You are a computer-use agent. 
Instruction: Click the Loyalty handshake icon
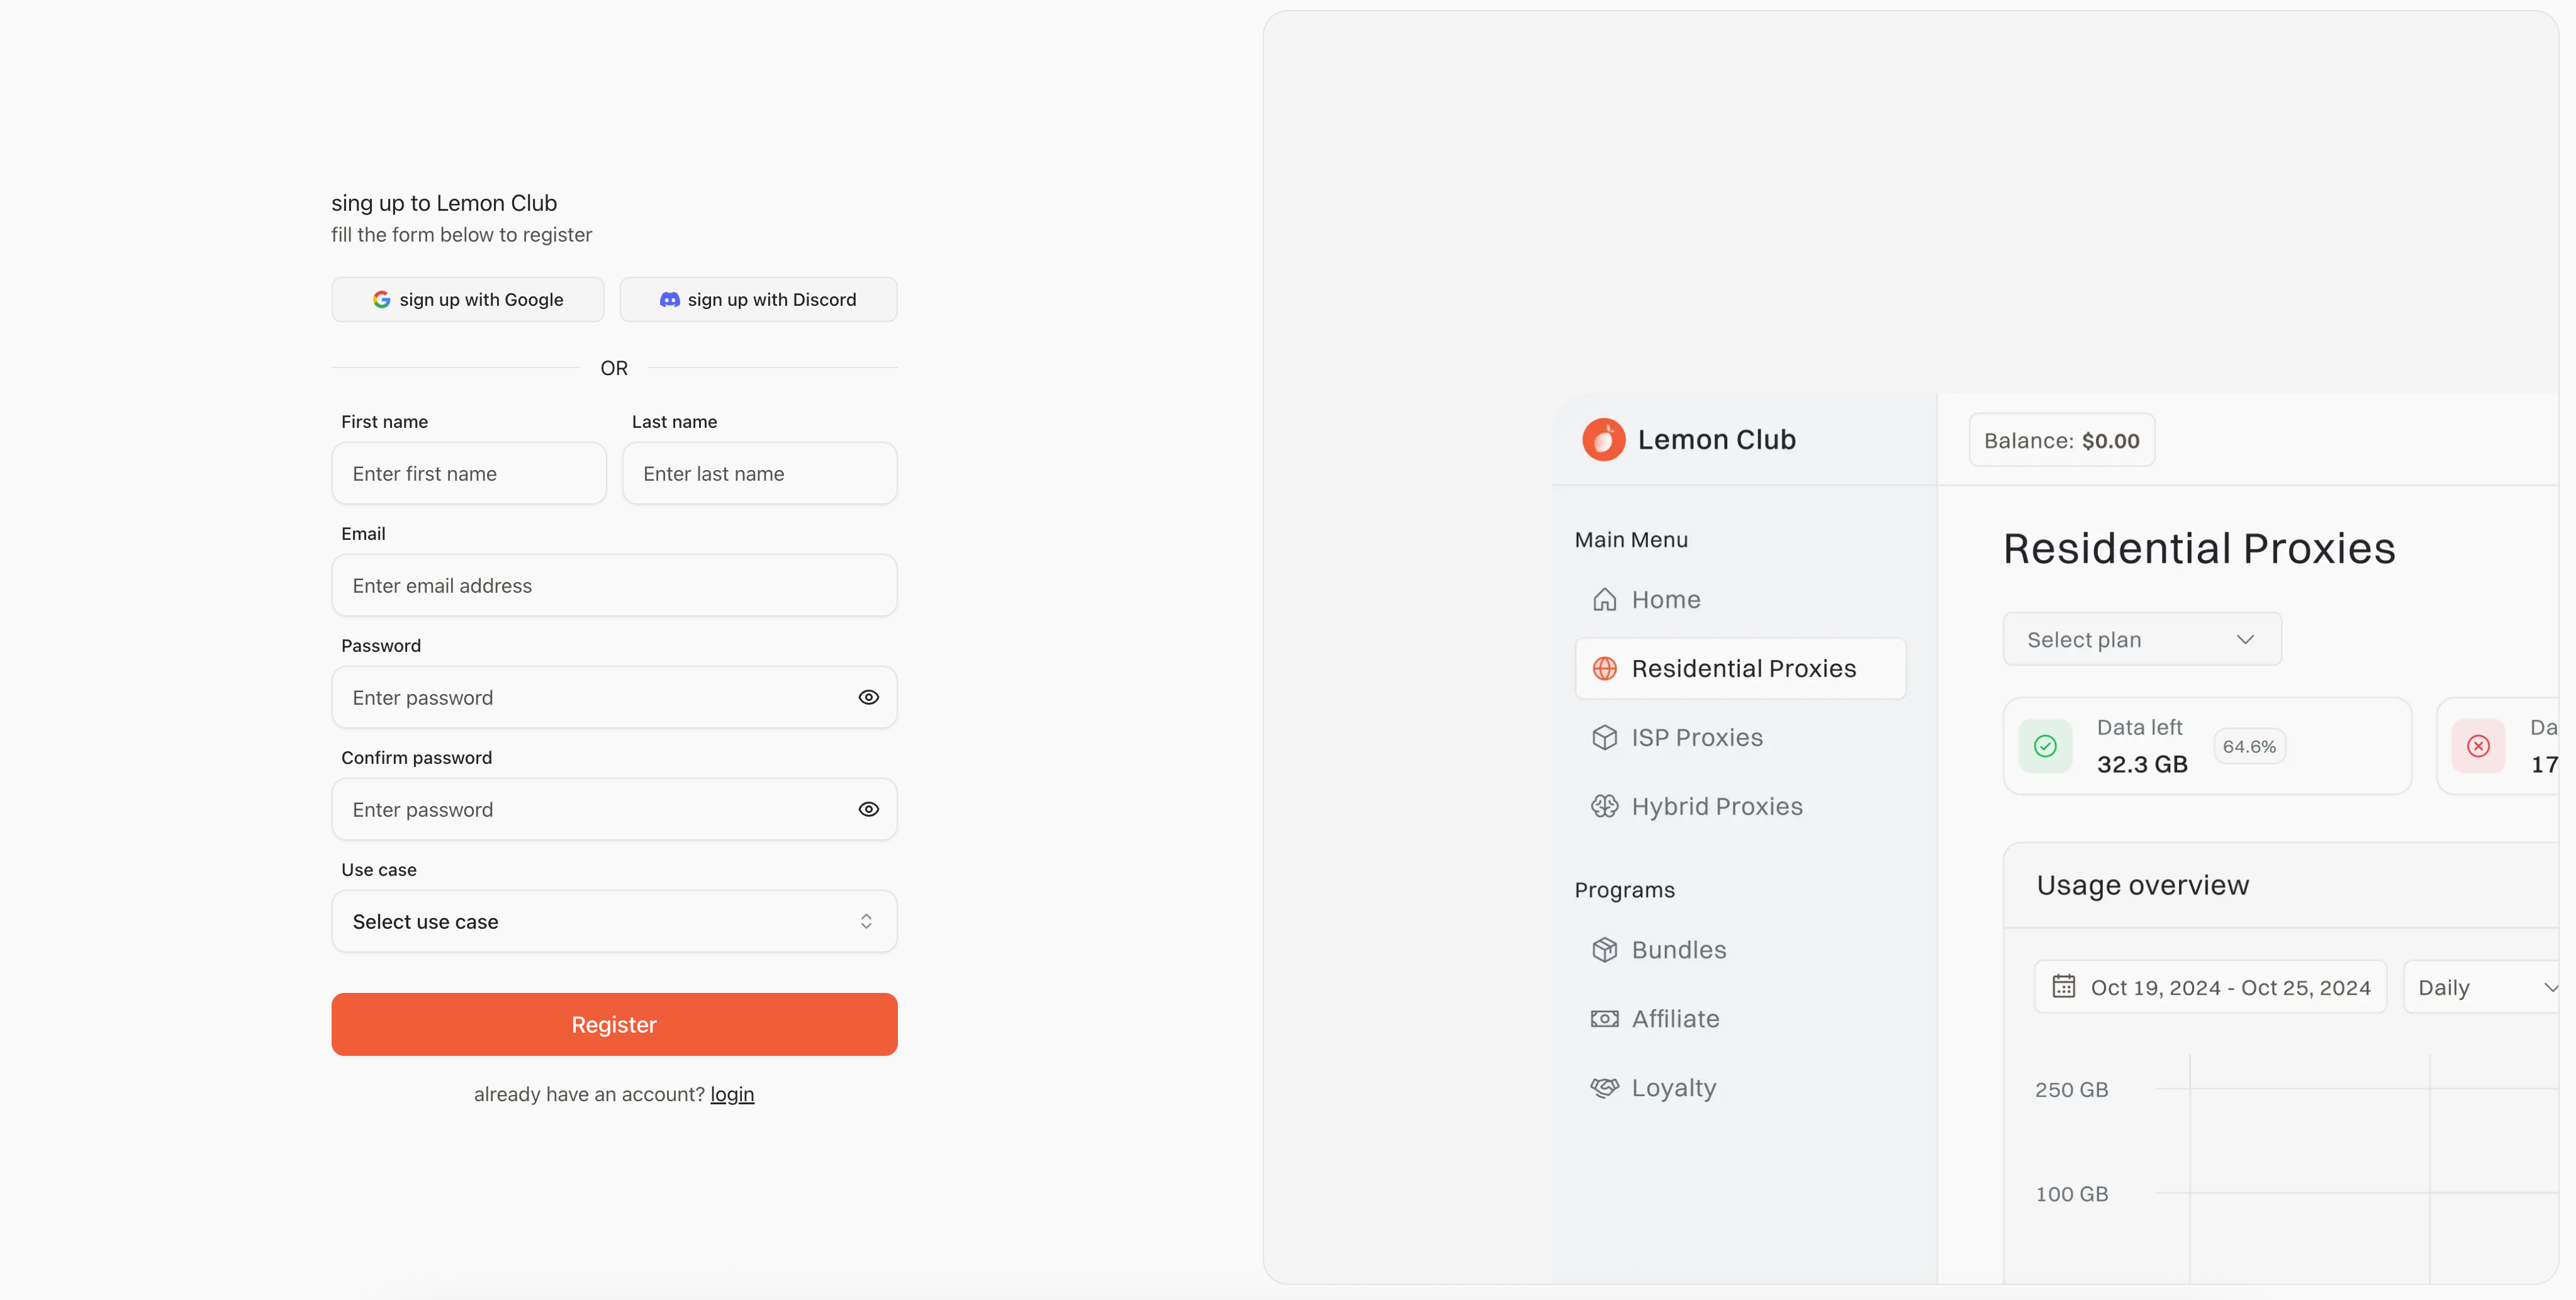1604,1088
